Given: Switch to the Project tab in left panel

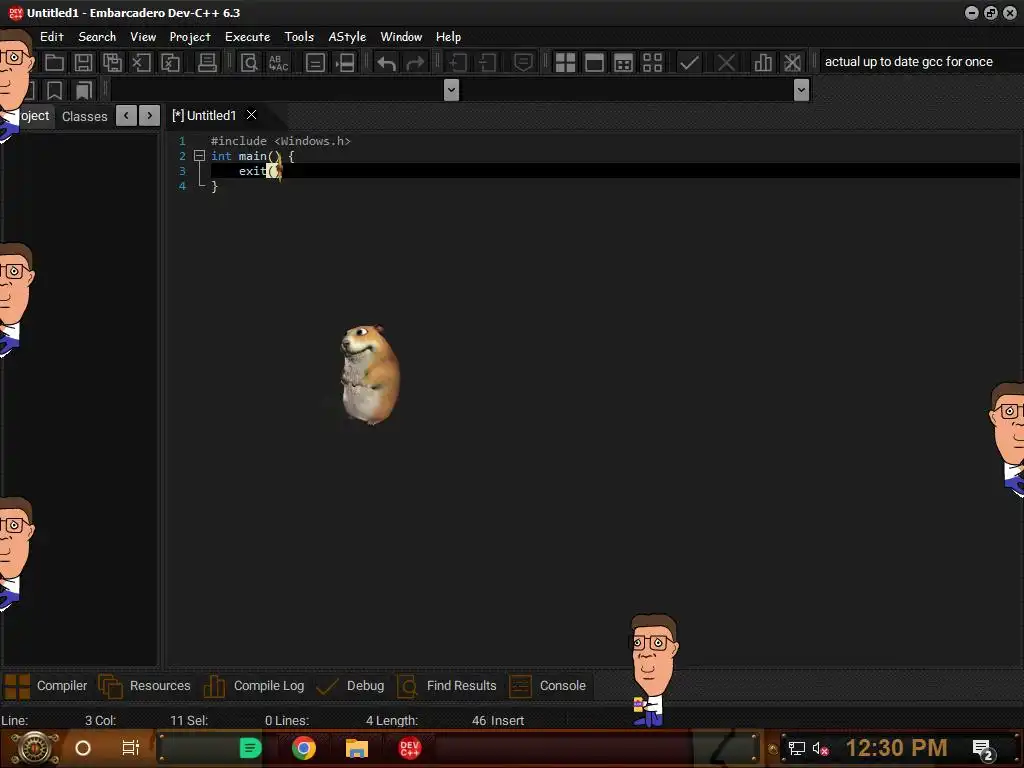Looking at the screenshot, I should pyautogui.click(x=34, y=116).
